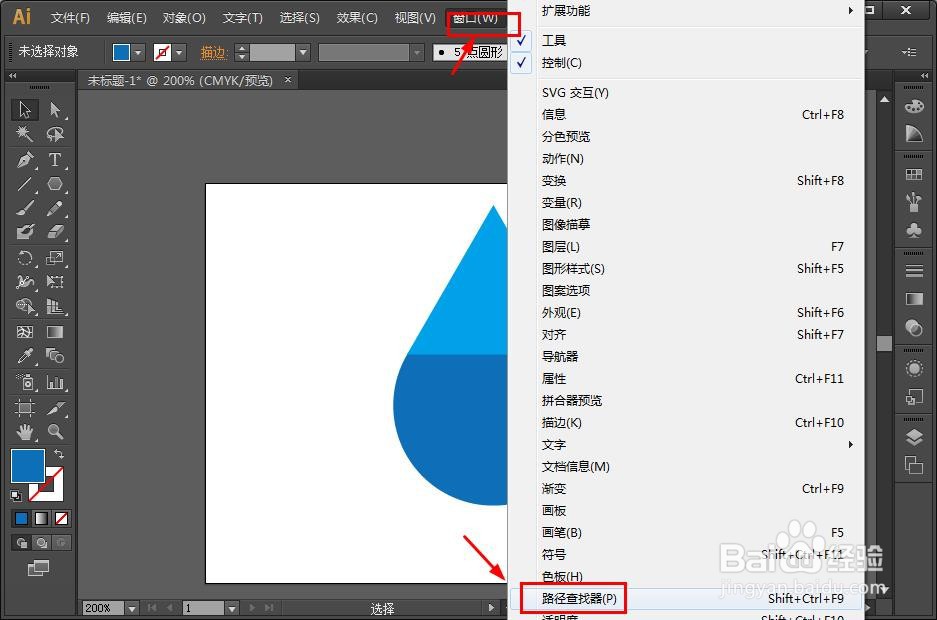Uncheck 工具 in the Window menu
Screen dimensions: 937x620
pyautogui.click(x=556, y=40)
